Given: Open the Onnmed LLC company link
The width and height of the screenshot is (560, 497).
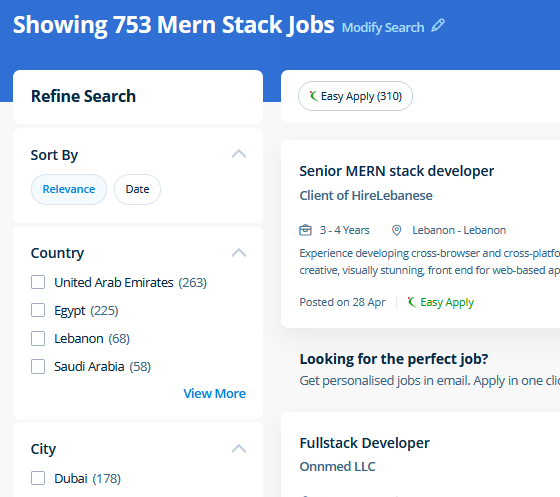Looking at the screenshot, I should (x=338, y=467).
